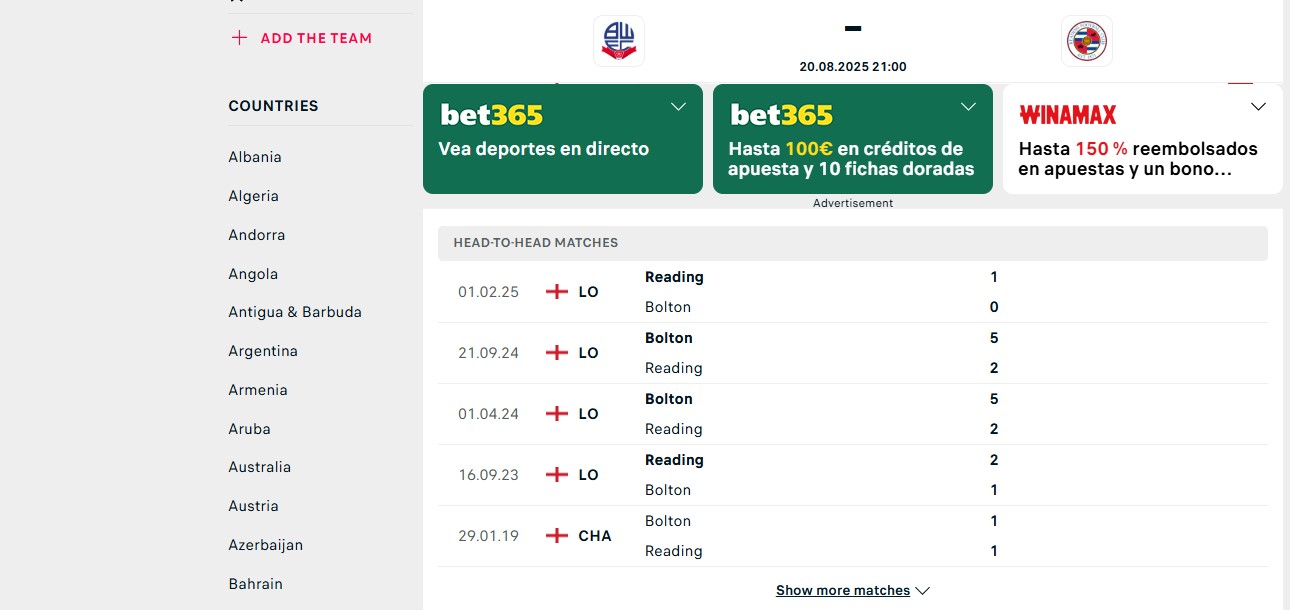Expand the Winamax bonus offer chevron

[1258, 106]
